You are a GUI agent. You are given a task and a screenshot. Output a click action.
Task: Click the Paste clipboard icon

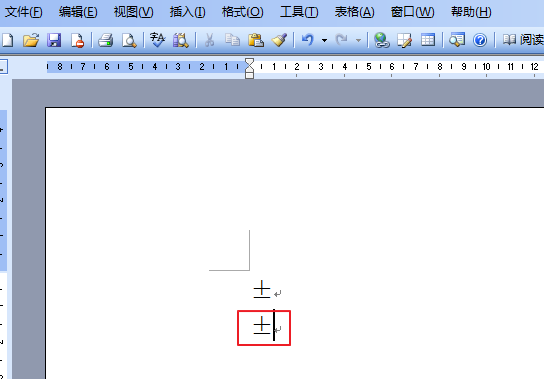click(x=256, y=40)
